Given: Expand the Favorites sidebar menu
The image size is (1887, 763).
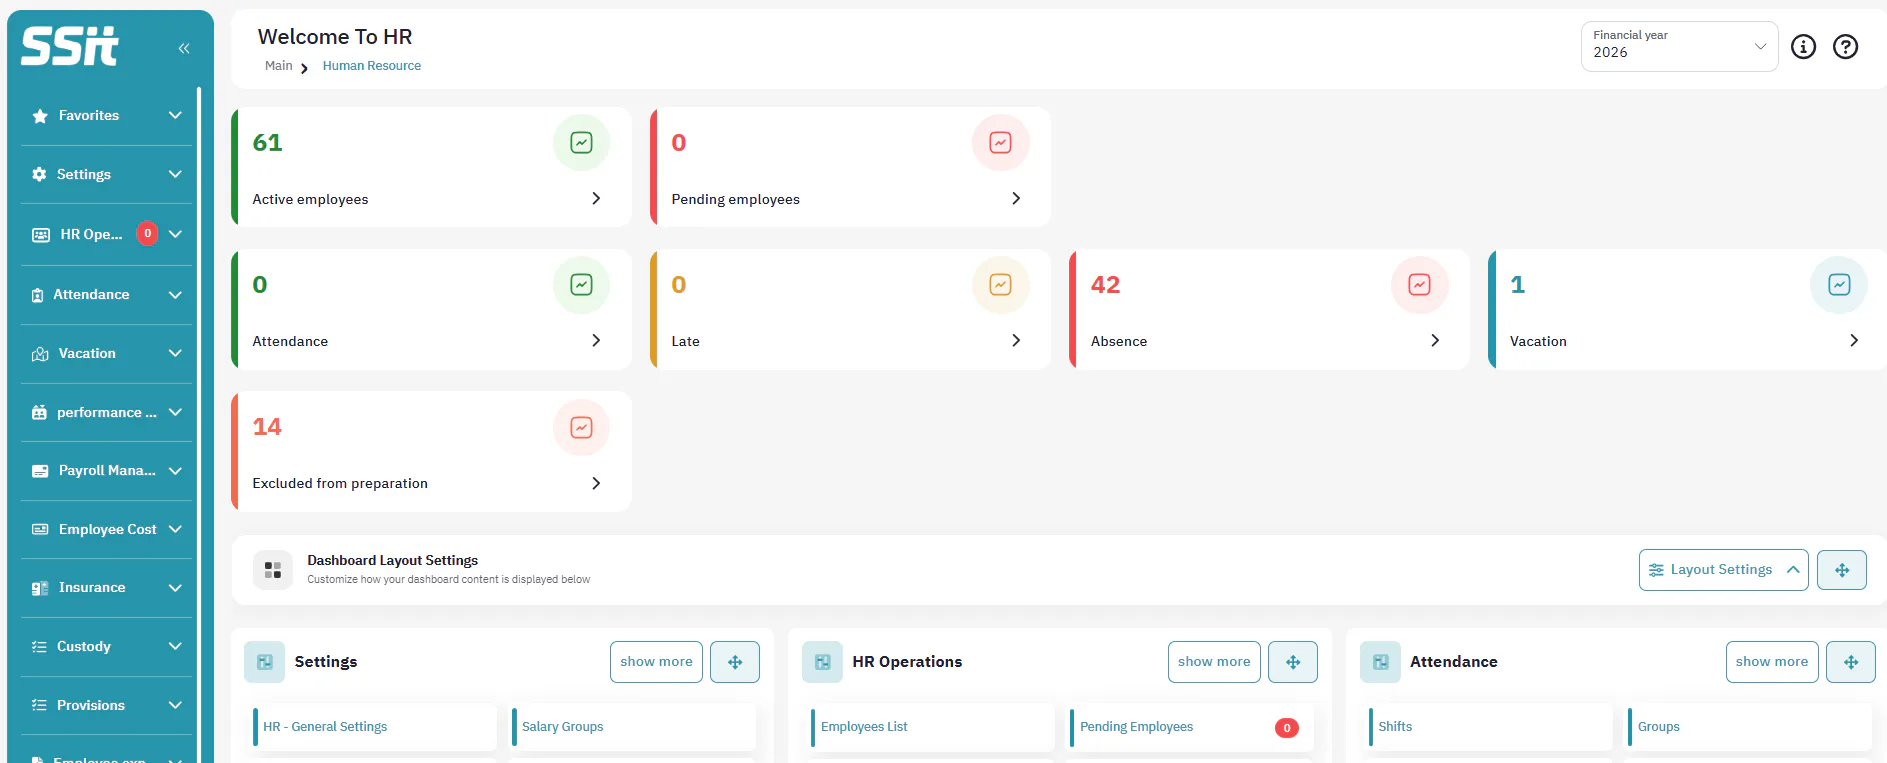Looking at the screenshot, I should [105, 116].
